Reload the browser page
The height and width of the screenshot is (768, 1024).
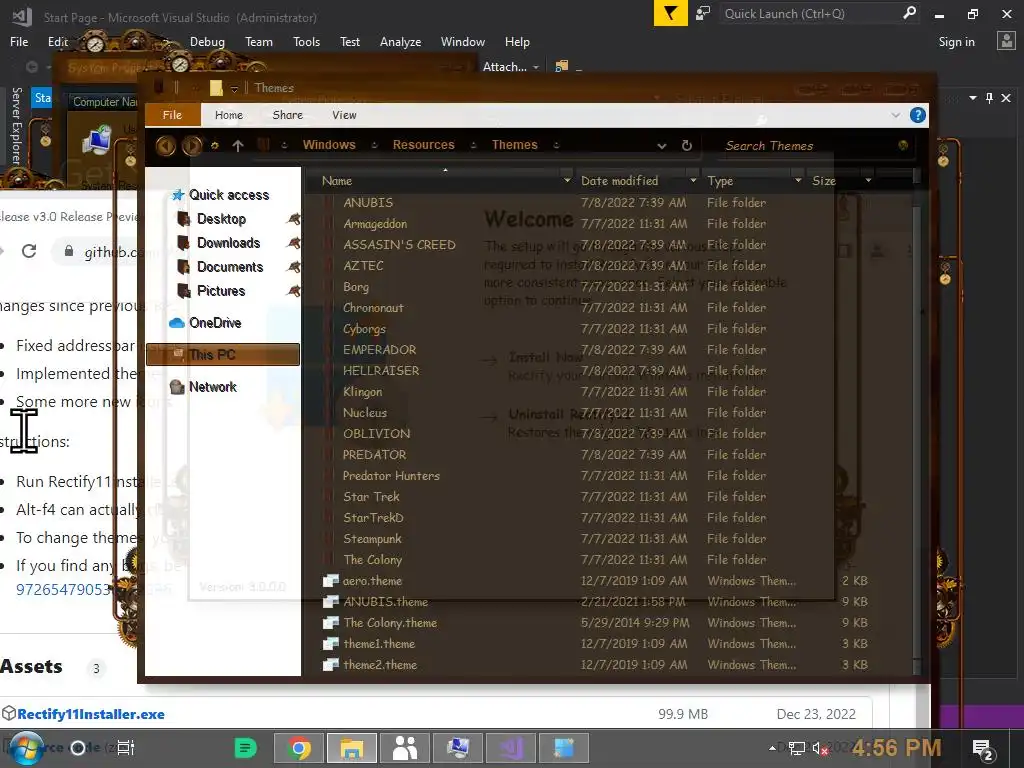[x=29, y=251]
